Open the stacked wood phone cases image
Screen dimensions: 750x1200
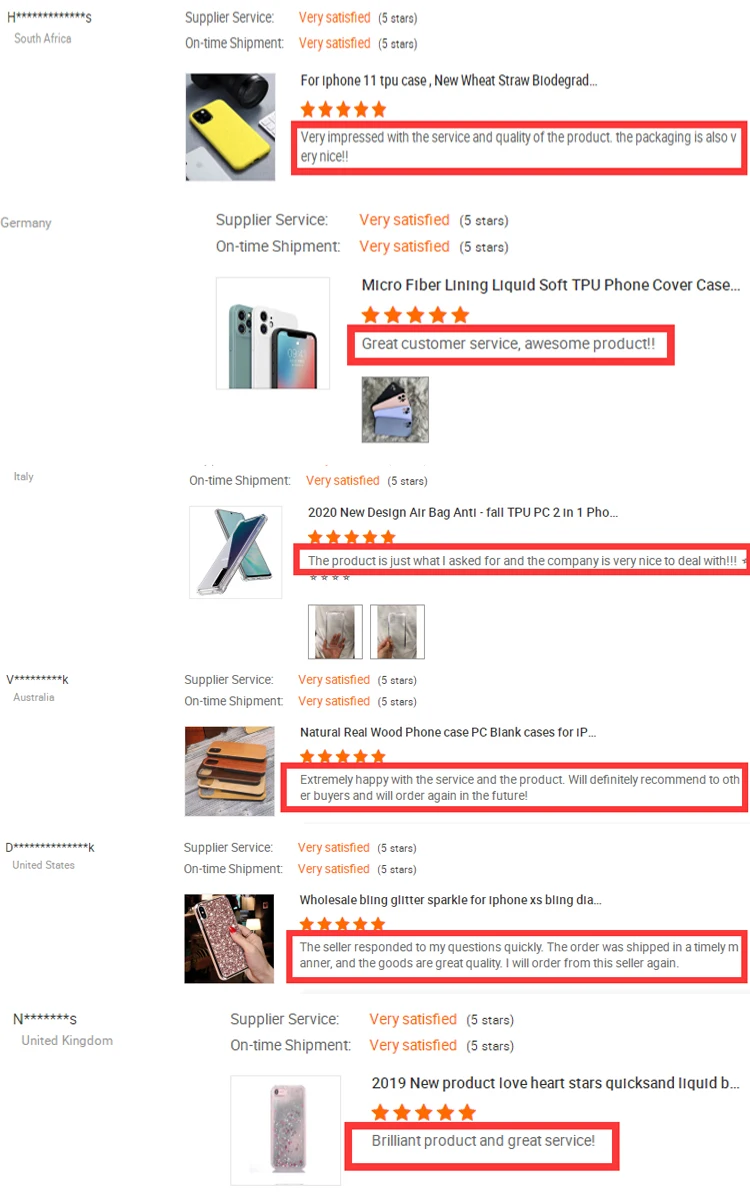coord(230,770)
